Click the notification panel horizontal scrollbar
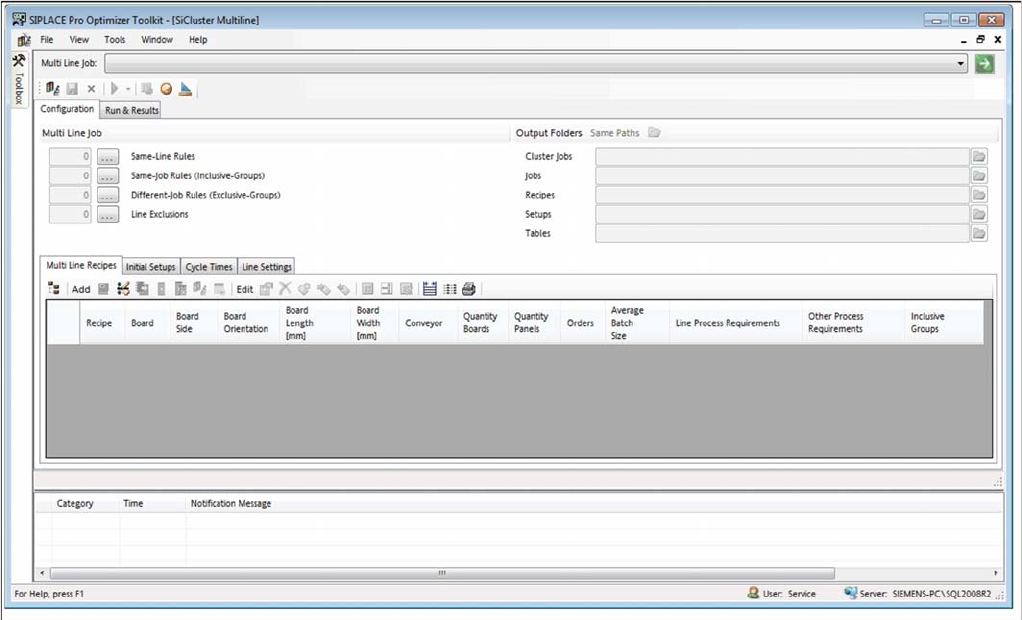The image size is (1022, 620). pyautogui.click(x=440, y=573)
